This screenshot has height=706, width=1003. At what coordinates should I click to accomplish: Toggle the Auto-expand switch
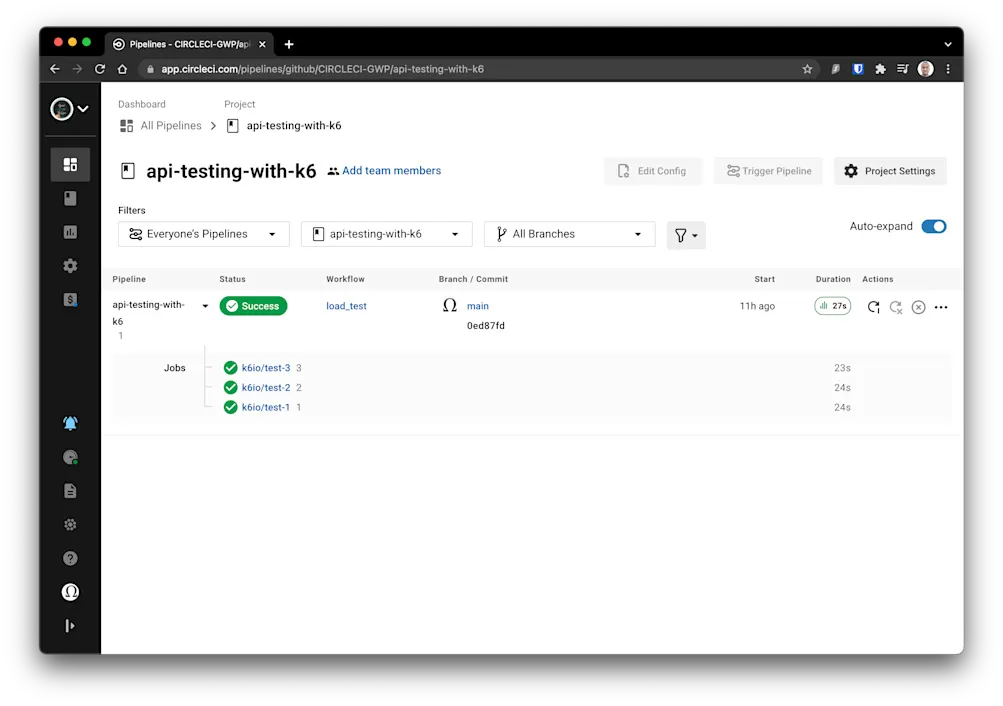click(933, 226)
